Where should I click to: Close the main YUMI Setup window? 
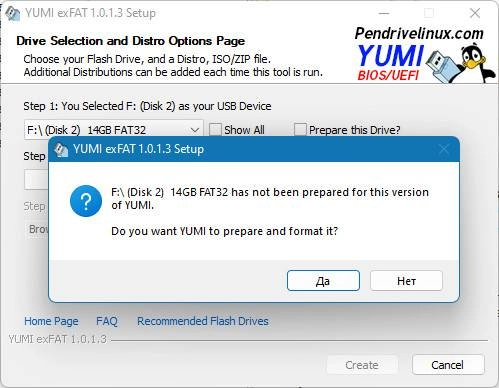click(x=475, y=13)
